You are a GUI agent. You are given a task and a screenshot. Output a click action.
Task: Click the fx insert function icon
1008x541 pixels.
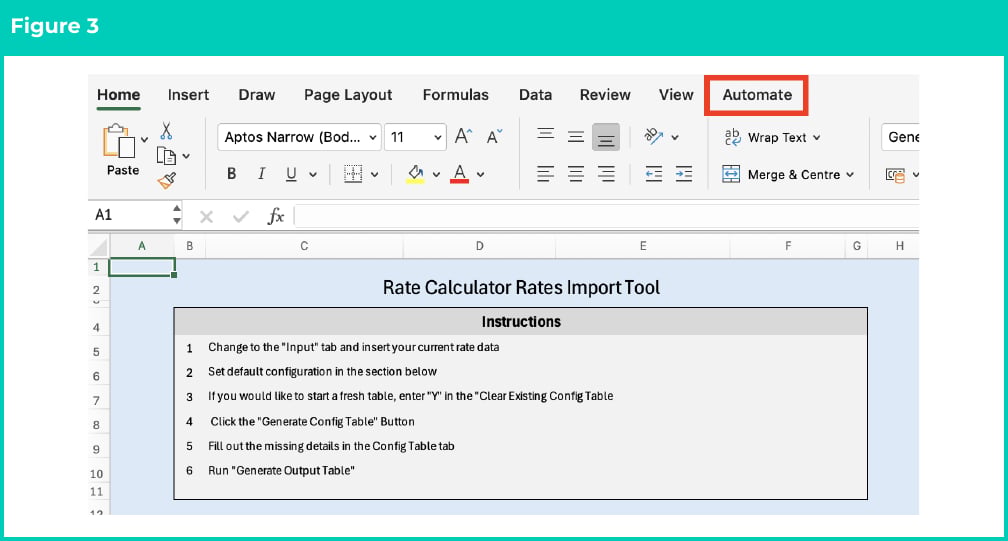tap(276, 216)
